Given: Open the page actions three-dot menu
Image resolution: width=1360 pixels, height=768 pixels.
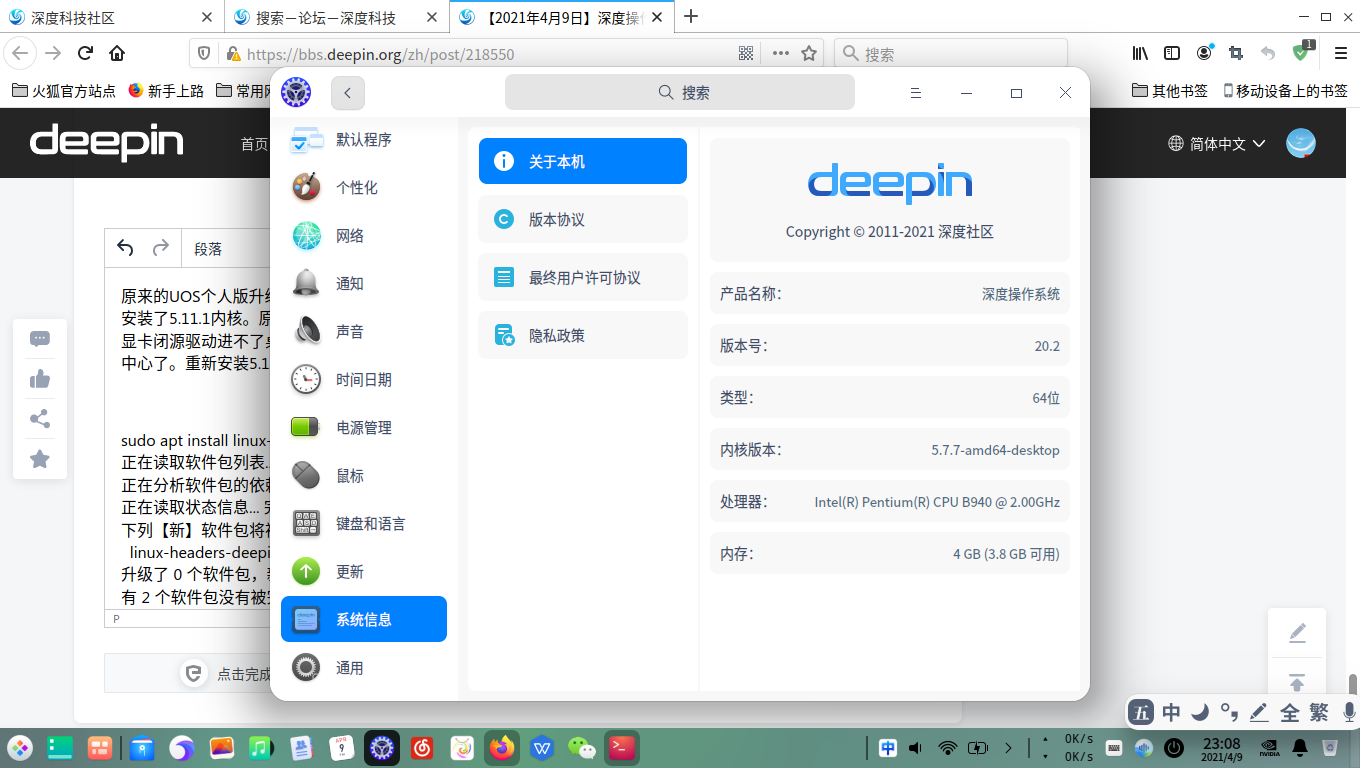Looking at the screenshot, I should pyautogui.click(x=781, y=54).
